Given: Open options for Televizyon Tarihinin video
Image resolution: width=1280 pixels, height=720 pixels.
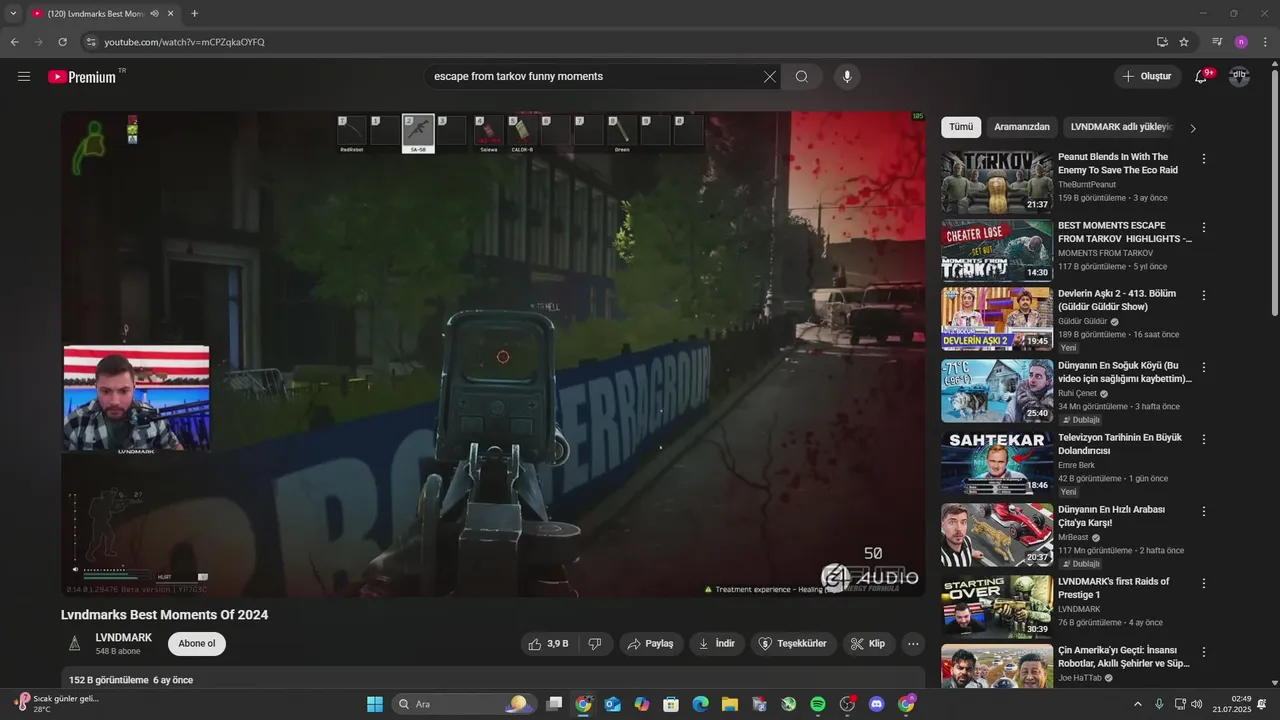Looking at the screenshot, I should (1204, 439).
